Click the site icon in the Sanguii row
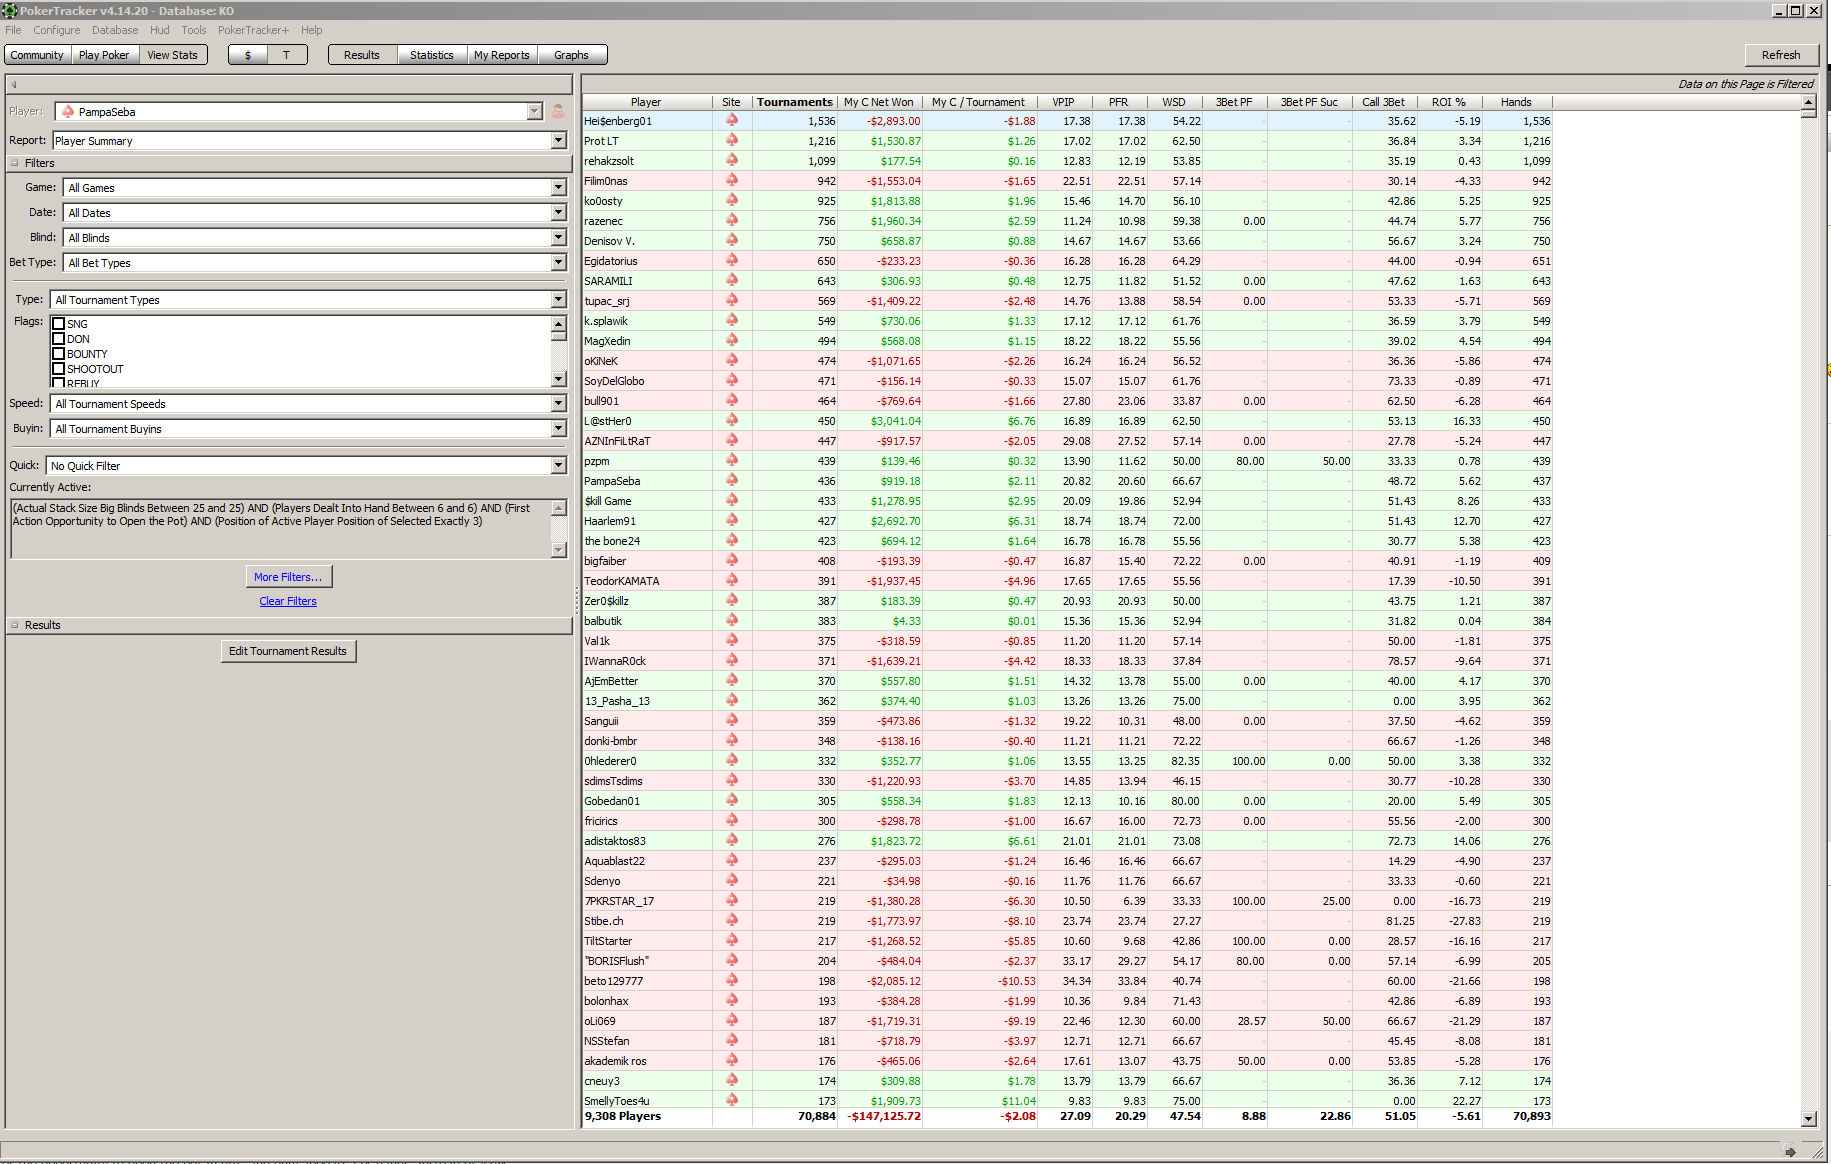 (x=732, y=720)
